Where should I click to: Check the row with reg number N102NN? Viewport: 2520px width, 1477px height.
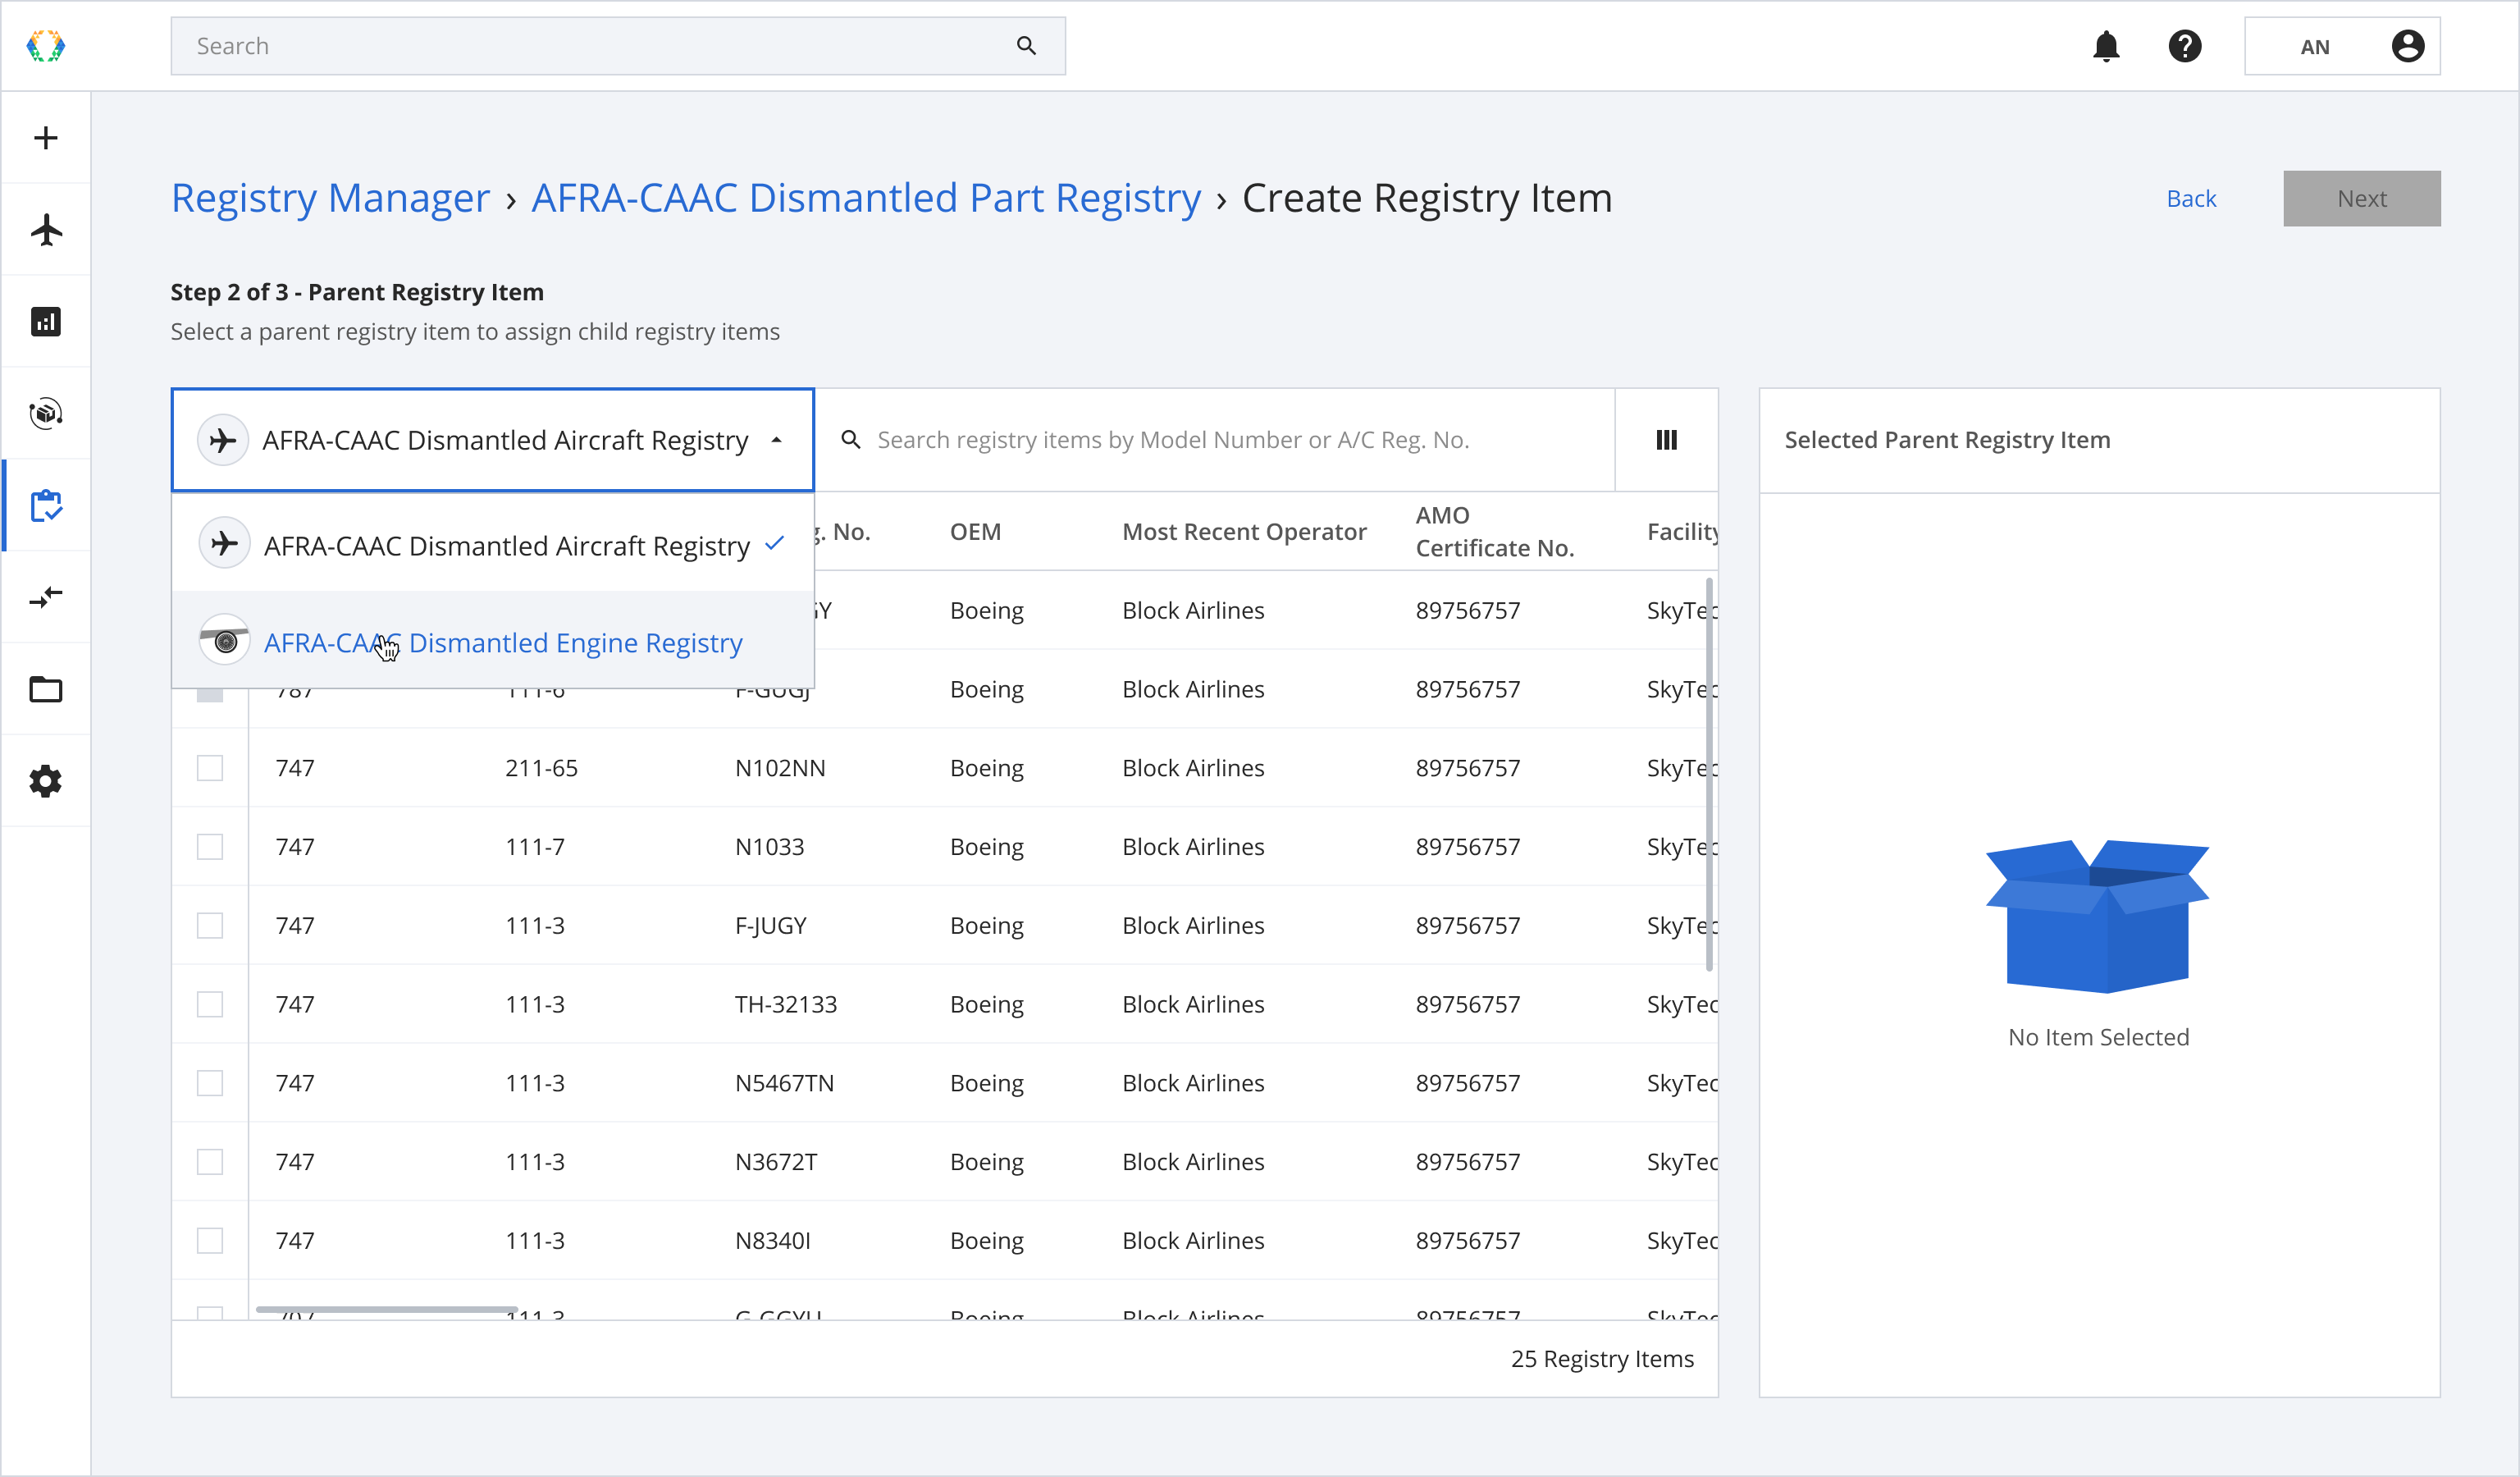210,768
